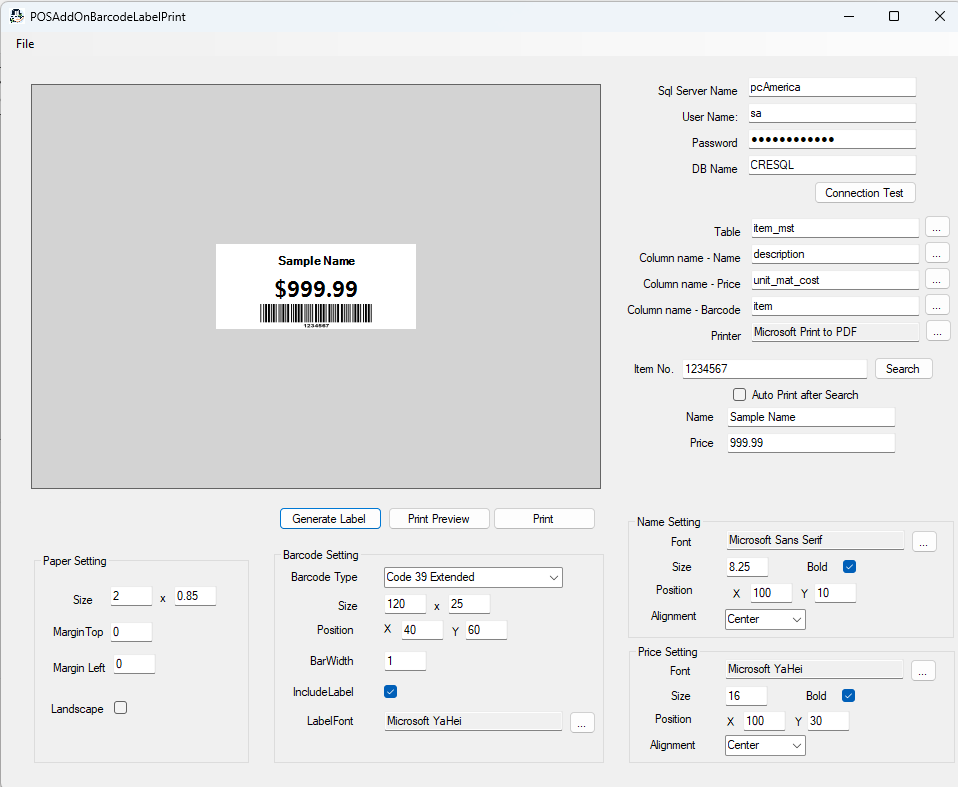Disable Bold in Name Setting
This screenshot has width=958, height=787.
pos(850,567)
